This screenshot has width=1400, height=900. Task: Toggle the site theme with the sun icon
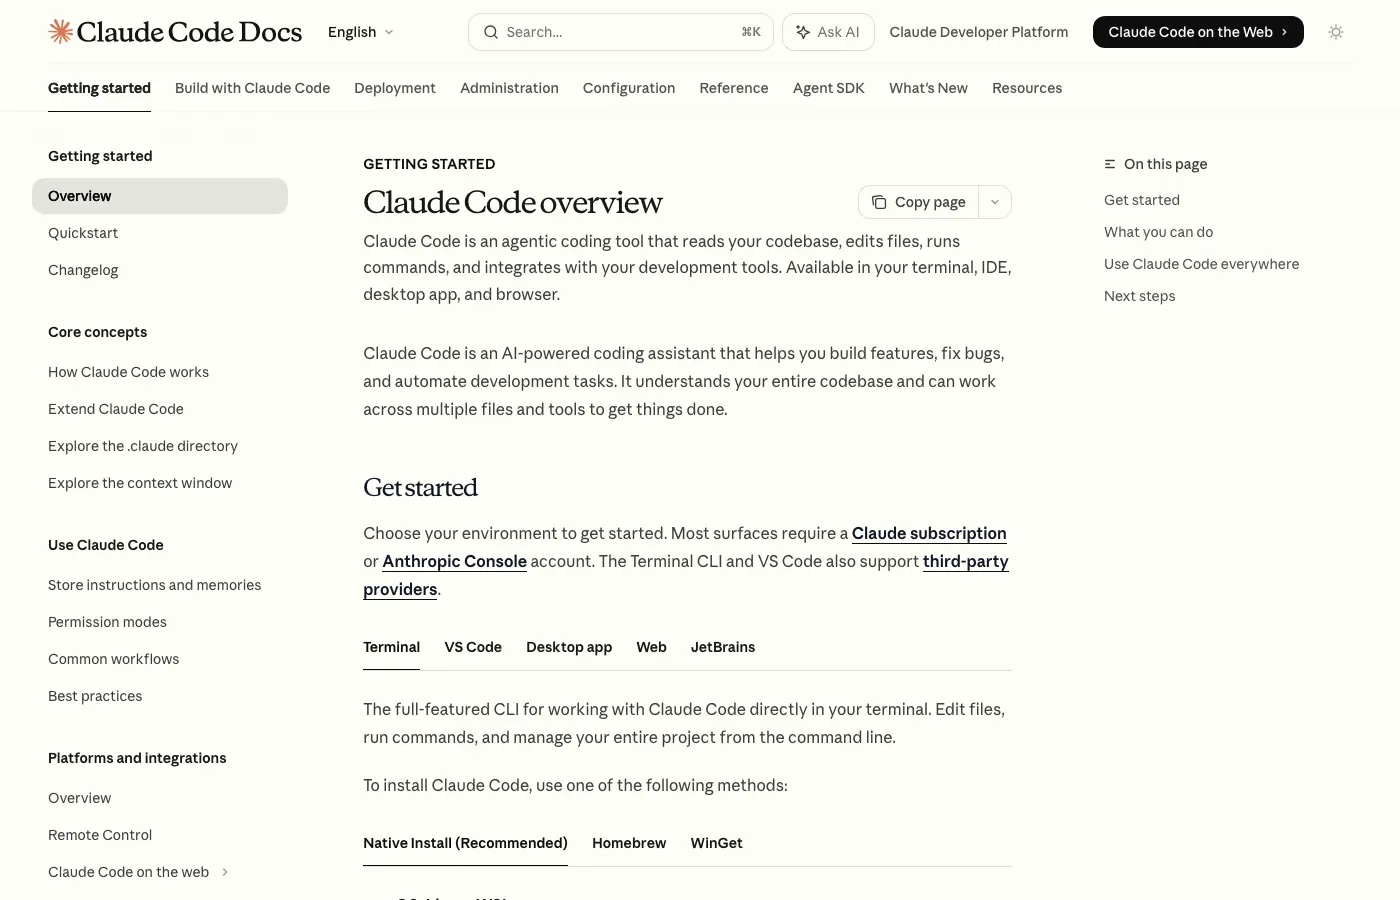(x=1336, y=32)
